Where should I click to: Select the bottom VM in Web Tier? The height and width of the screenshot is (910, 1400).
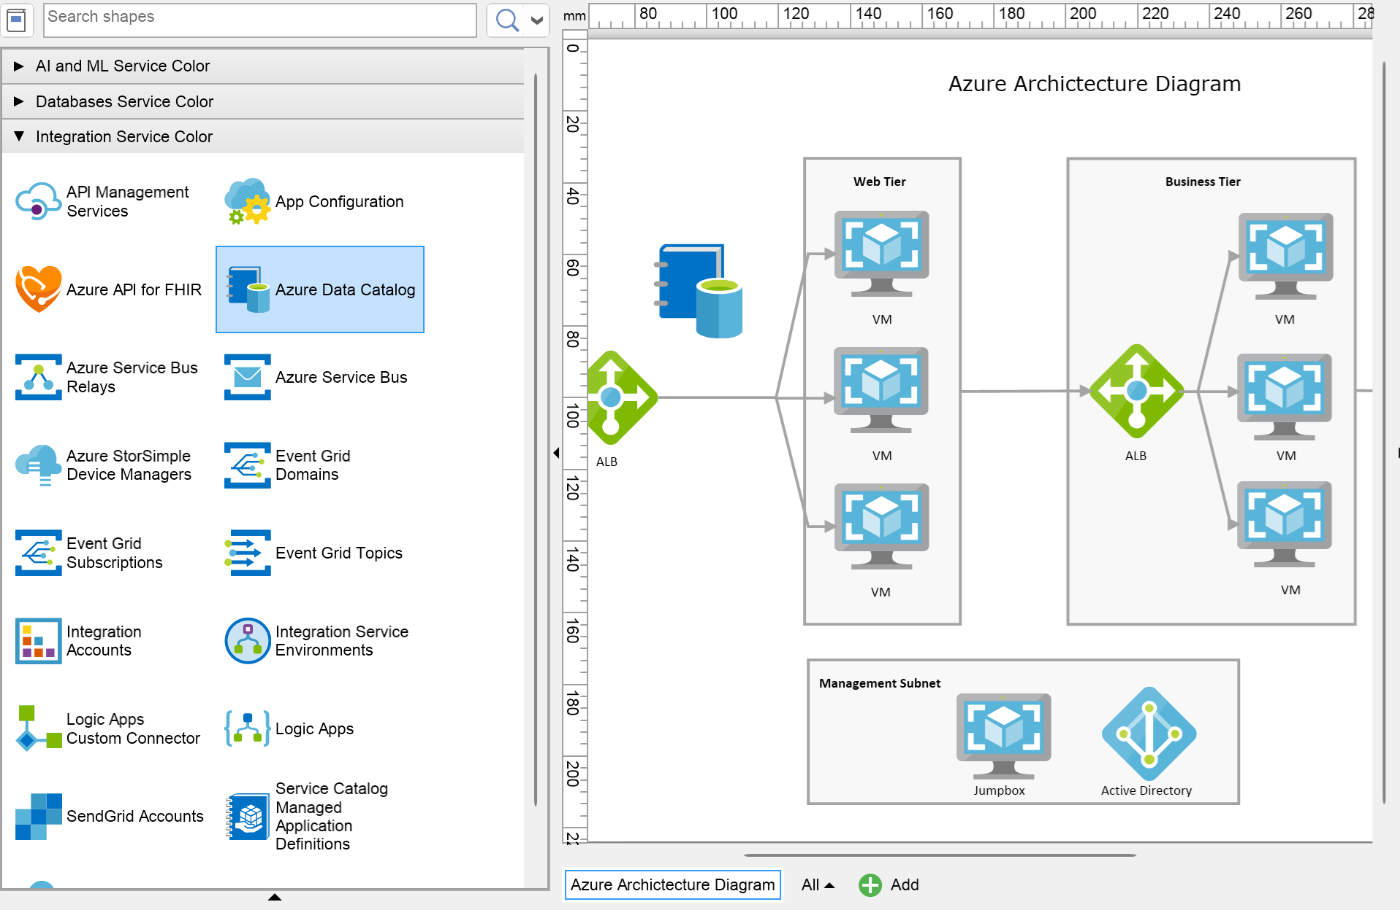pos(881,527)
